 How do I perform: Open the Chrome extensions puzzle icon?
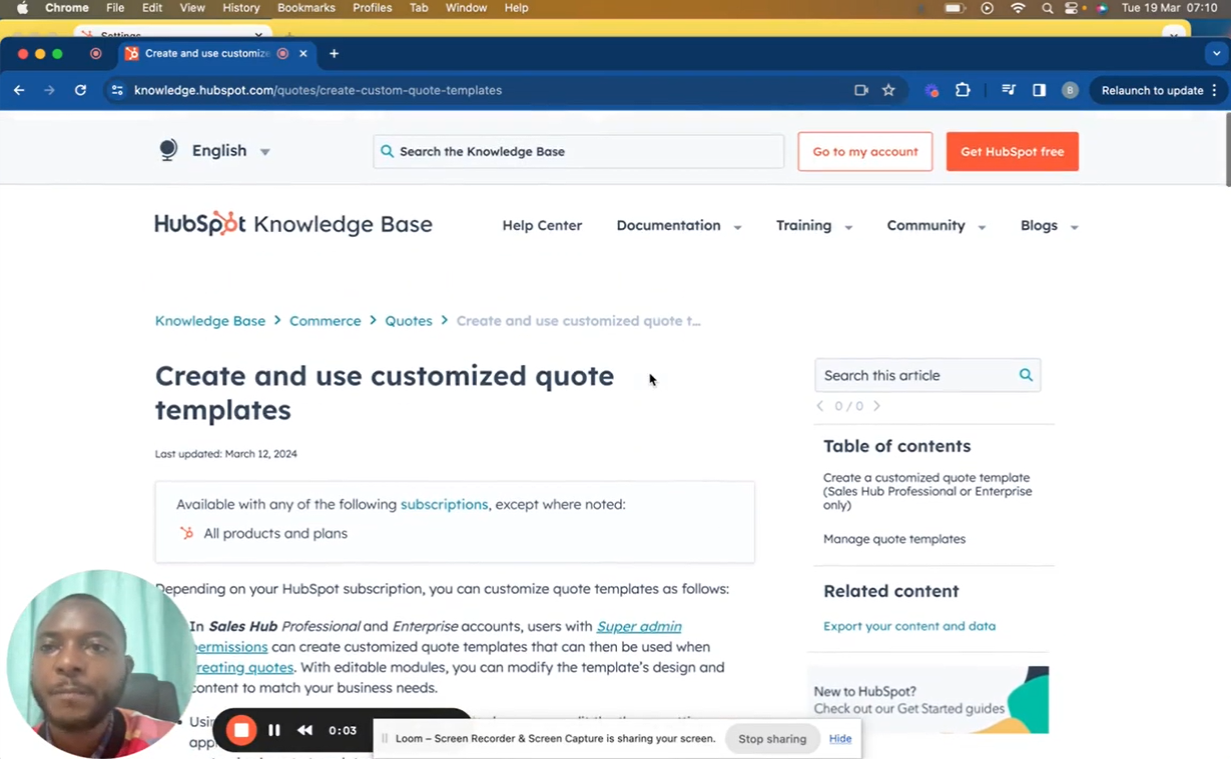pyautogui.click(x=962, y=90)
